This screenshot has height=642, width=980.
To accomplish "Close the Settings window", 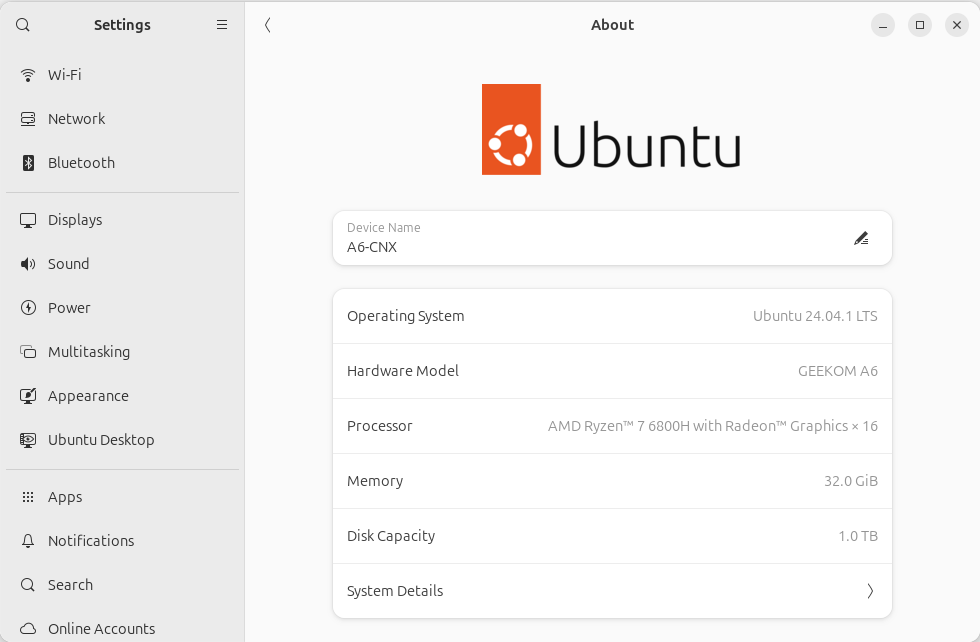I will pos(957,25).
